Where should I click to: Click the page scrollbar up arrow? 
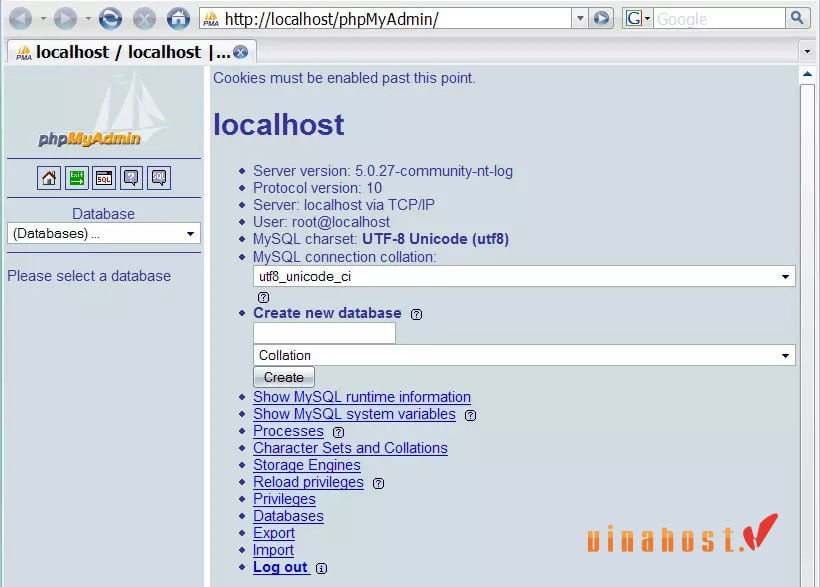pos(807,74)
